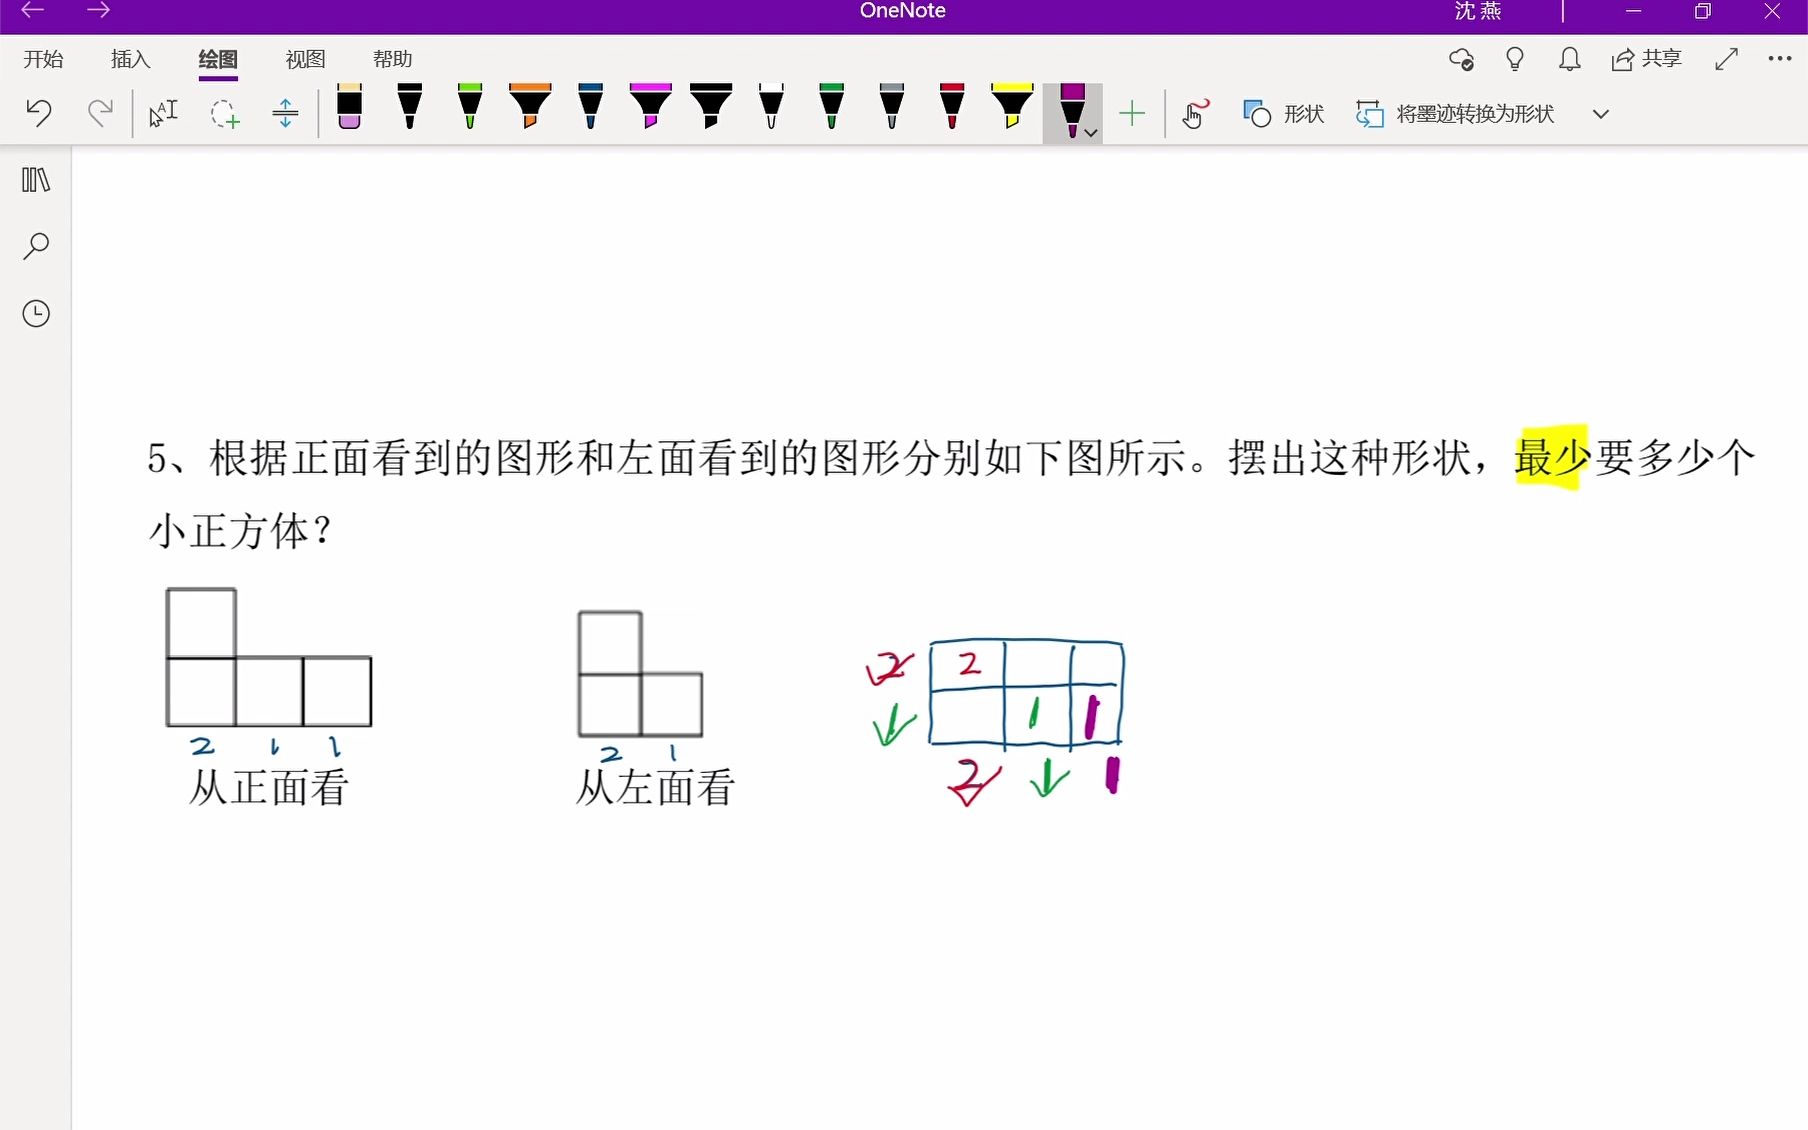The width and height of the screenshot is (1808, 1130).
Task: Click the lightbulb tips icon
Action: (1515, 59)
